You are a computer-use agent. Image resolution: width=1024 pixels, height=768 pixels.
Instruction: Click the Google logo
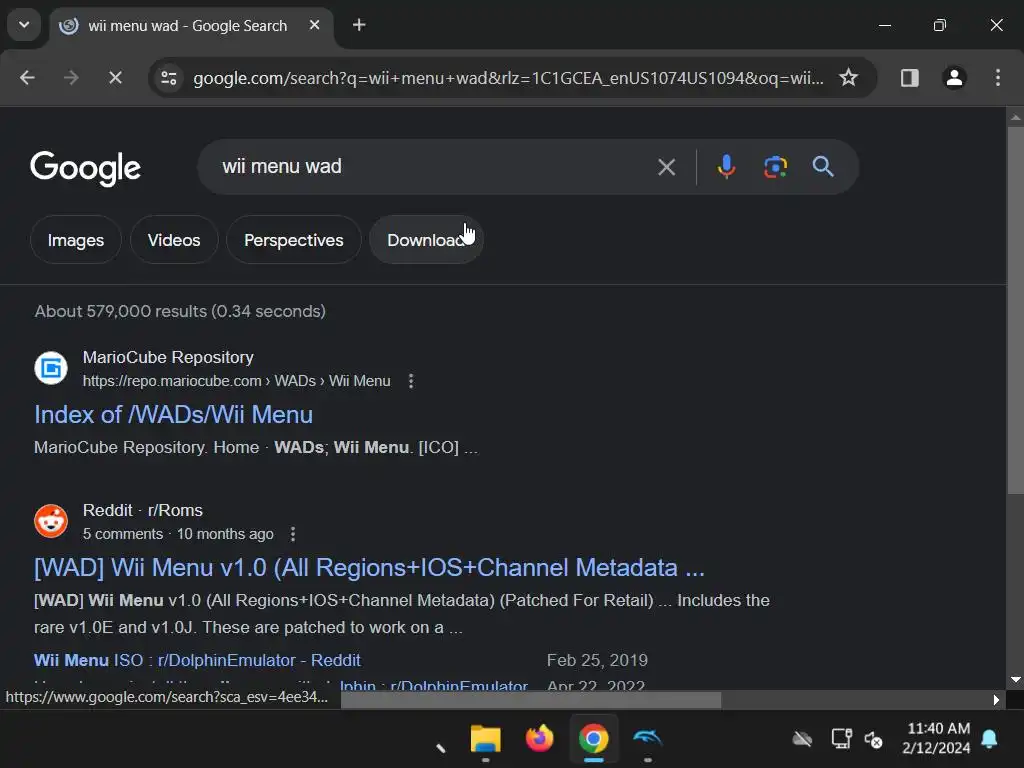point(85,168)
